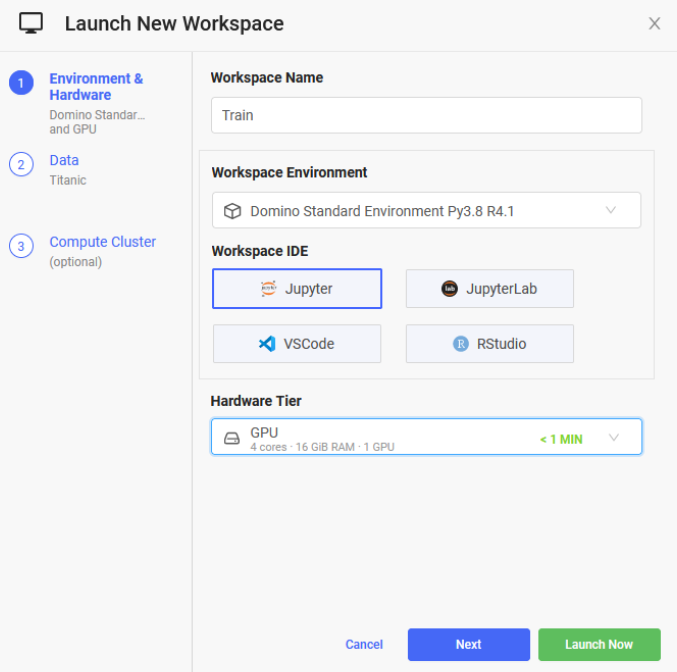Open the Hardware Tier GPU dropdown
The image size is (677, 672).
click(x=426, y=437)
